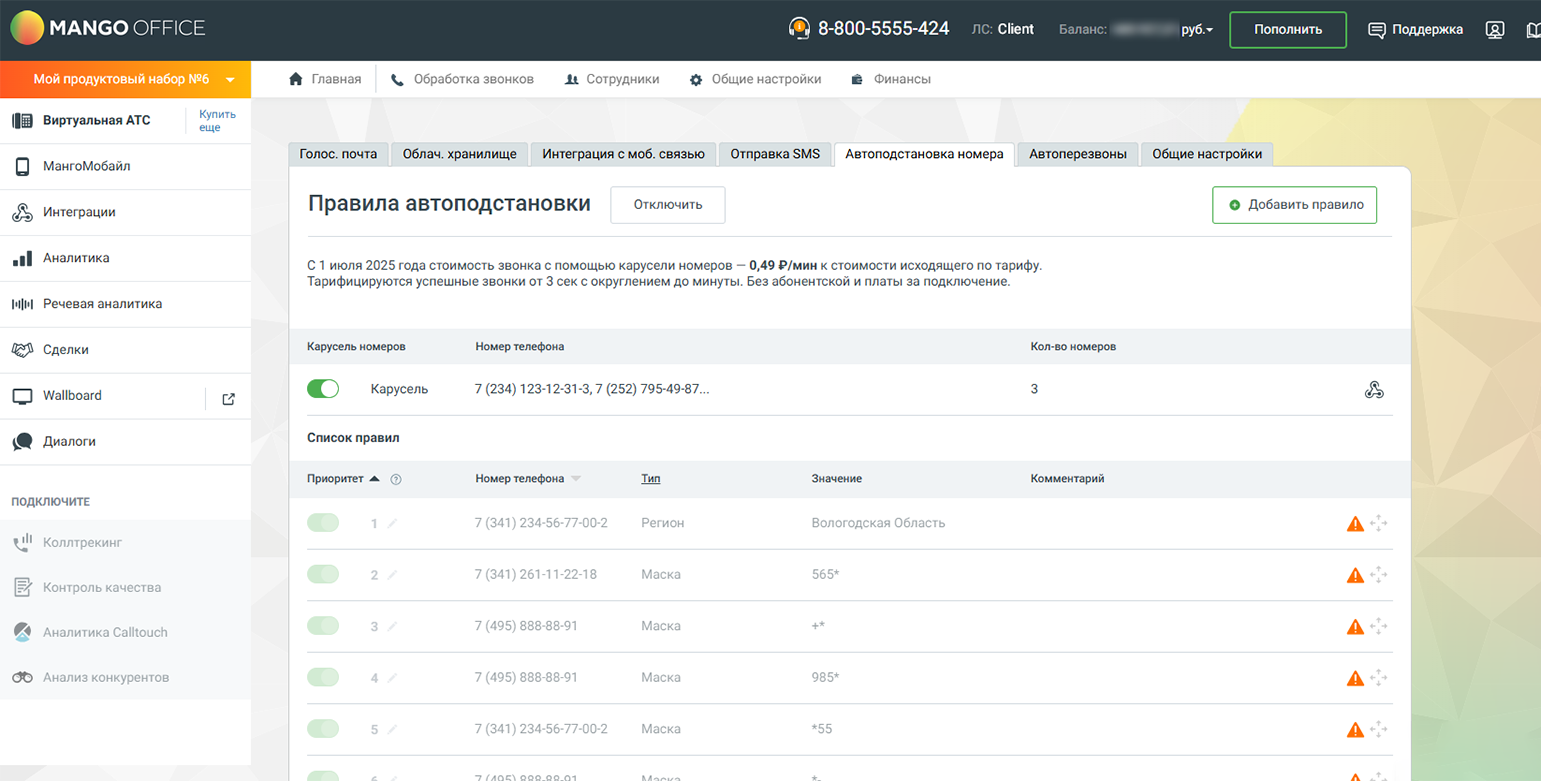
Task: Click the Поддержка link
Action: (x=1429, y=30)
